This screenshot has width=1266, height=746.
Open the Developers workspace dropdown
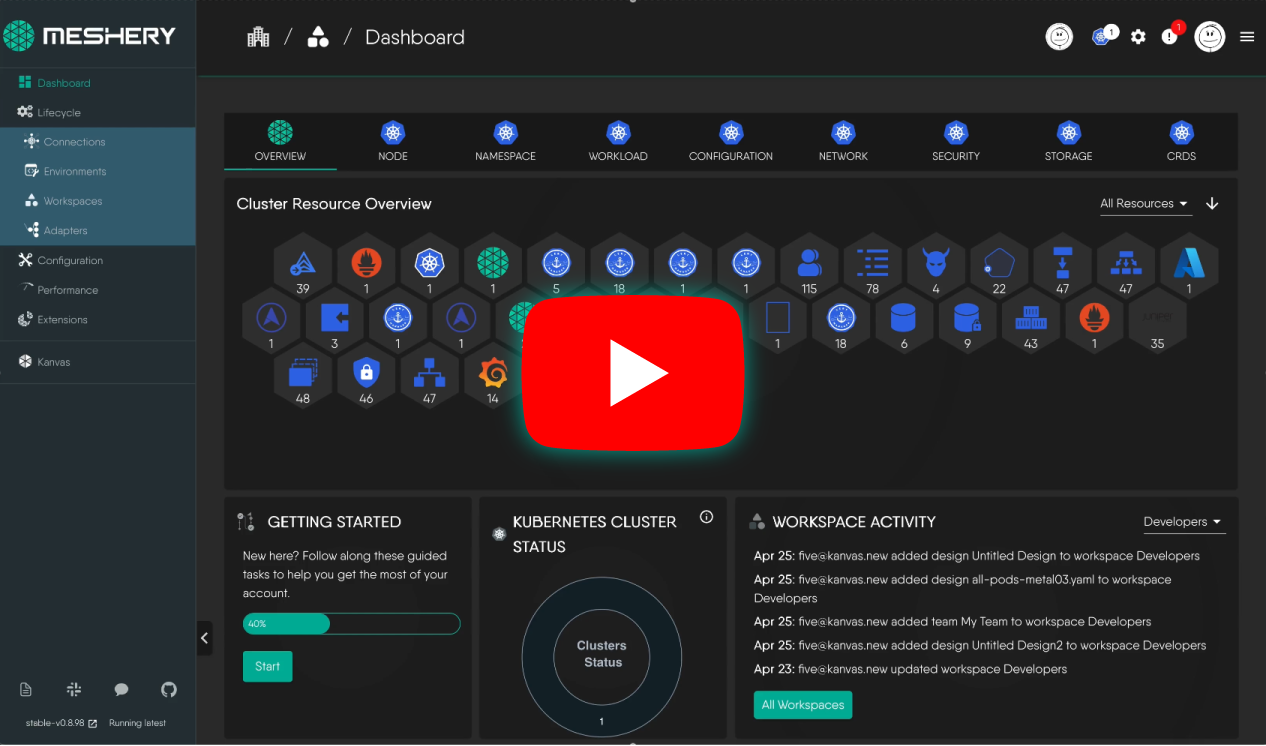click(x=1184, y=521)
